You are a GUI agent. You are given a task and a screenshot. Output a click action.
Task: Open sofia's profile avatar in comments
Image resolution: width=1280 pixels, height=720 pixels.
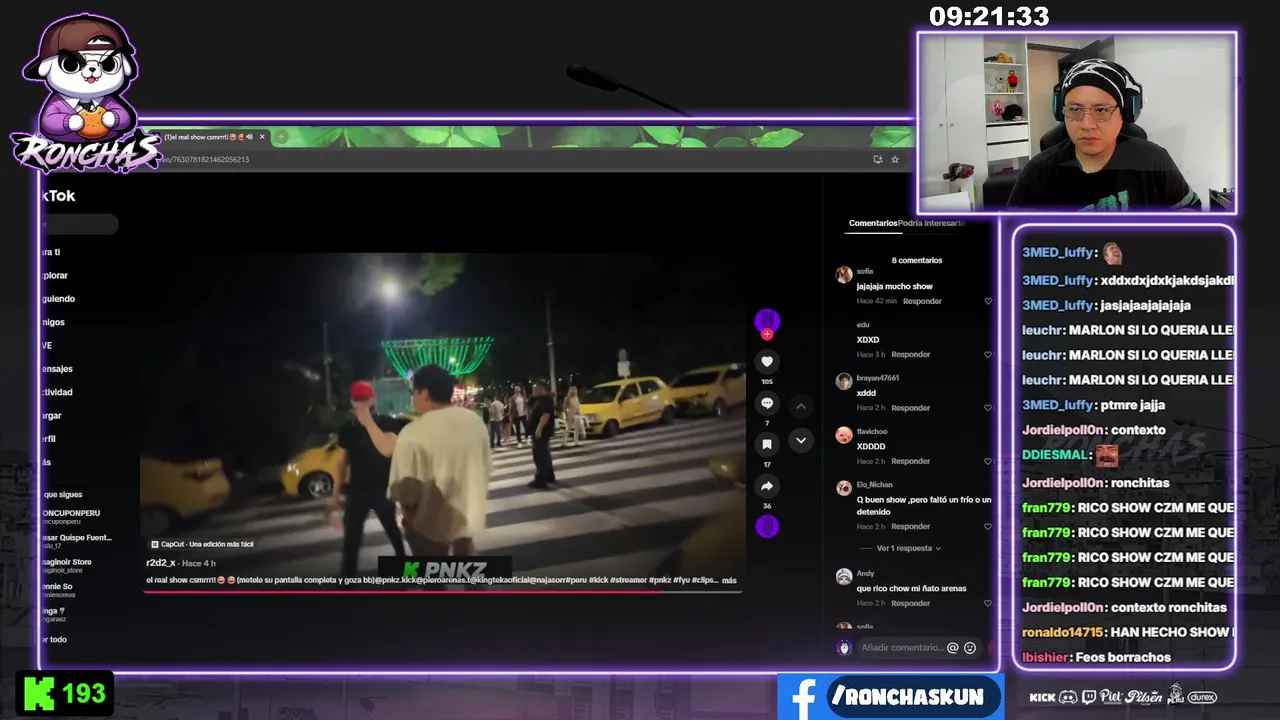(x=844, y=274)
